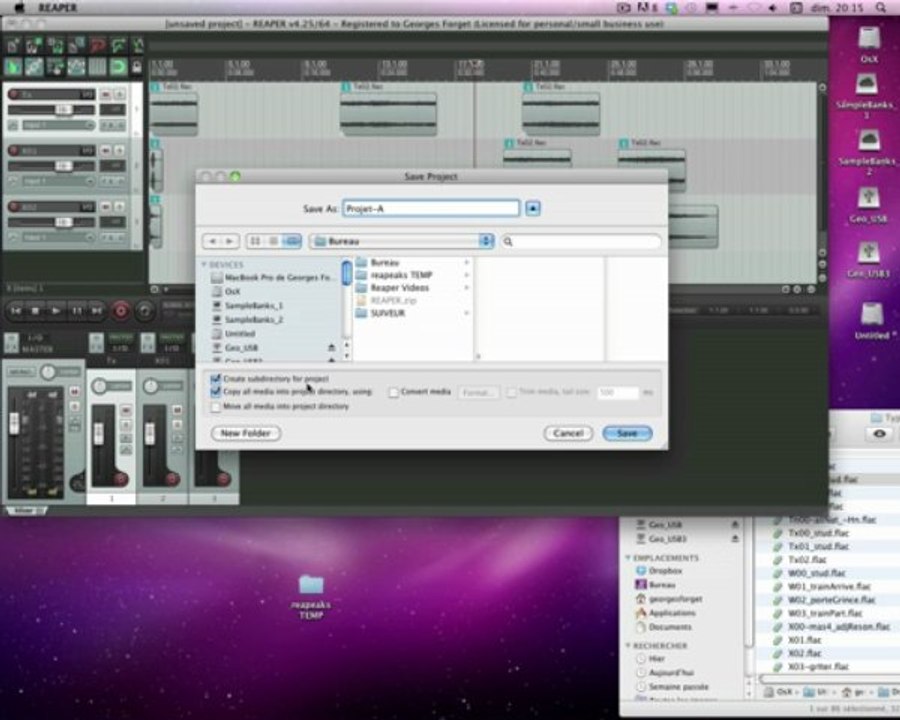Toggle Copy all media into project directory
Viewport: 900px width, 720px height.
(x=215, y=392)
